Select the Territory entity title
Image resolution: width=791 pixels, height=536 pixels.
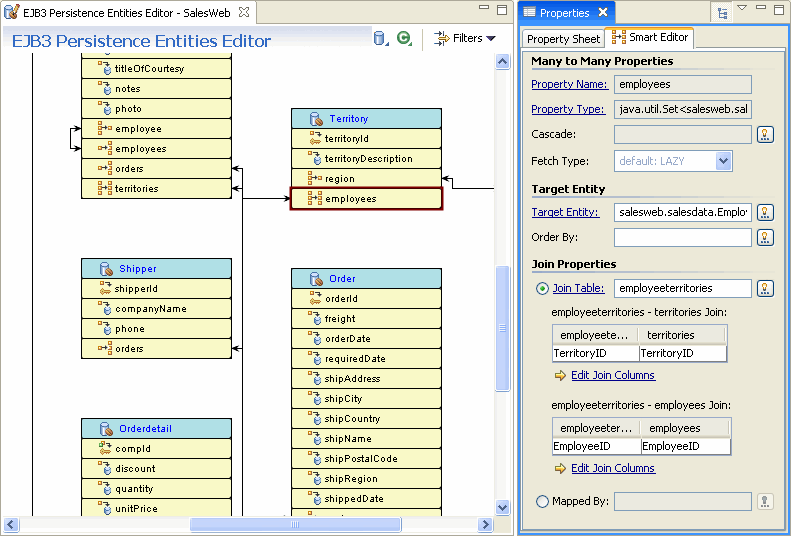point(349,118)
